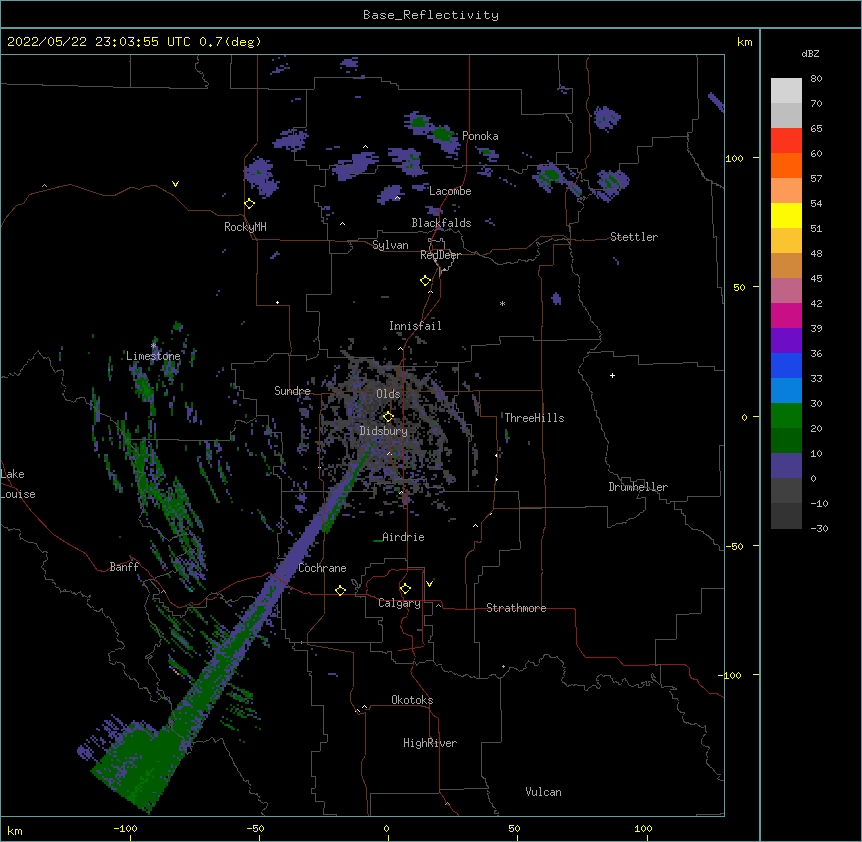The height and width of the screenshot is (842, 862).
Task: Click the Sylvan label on the map
Action: point(390,245)
